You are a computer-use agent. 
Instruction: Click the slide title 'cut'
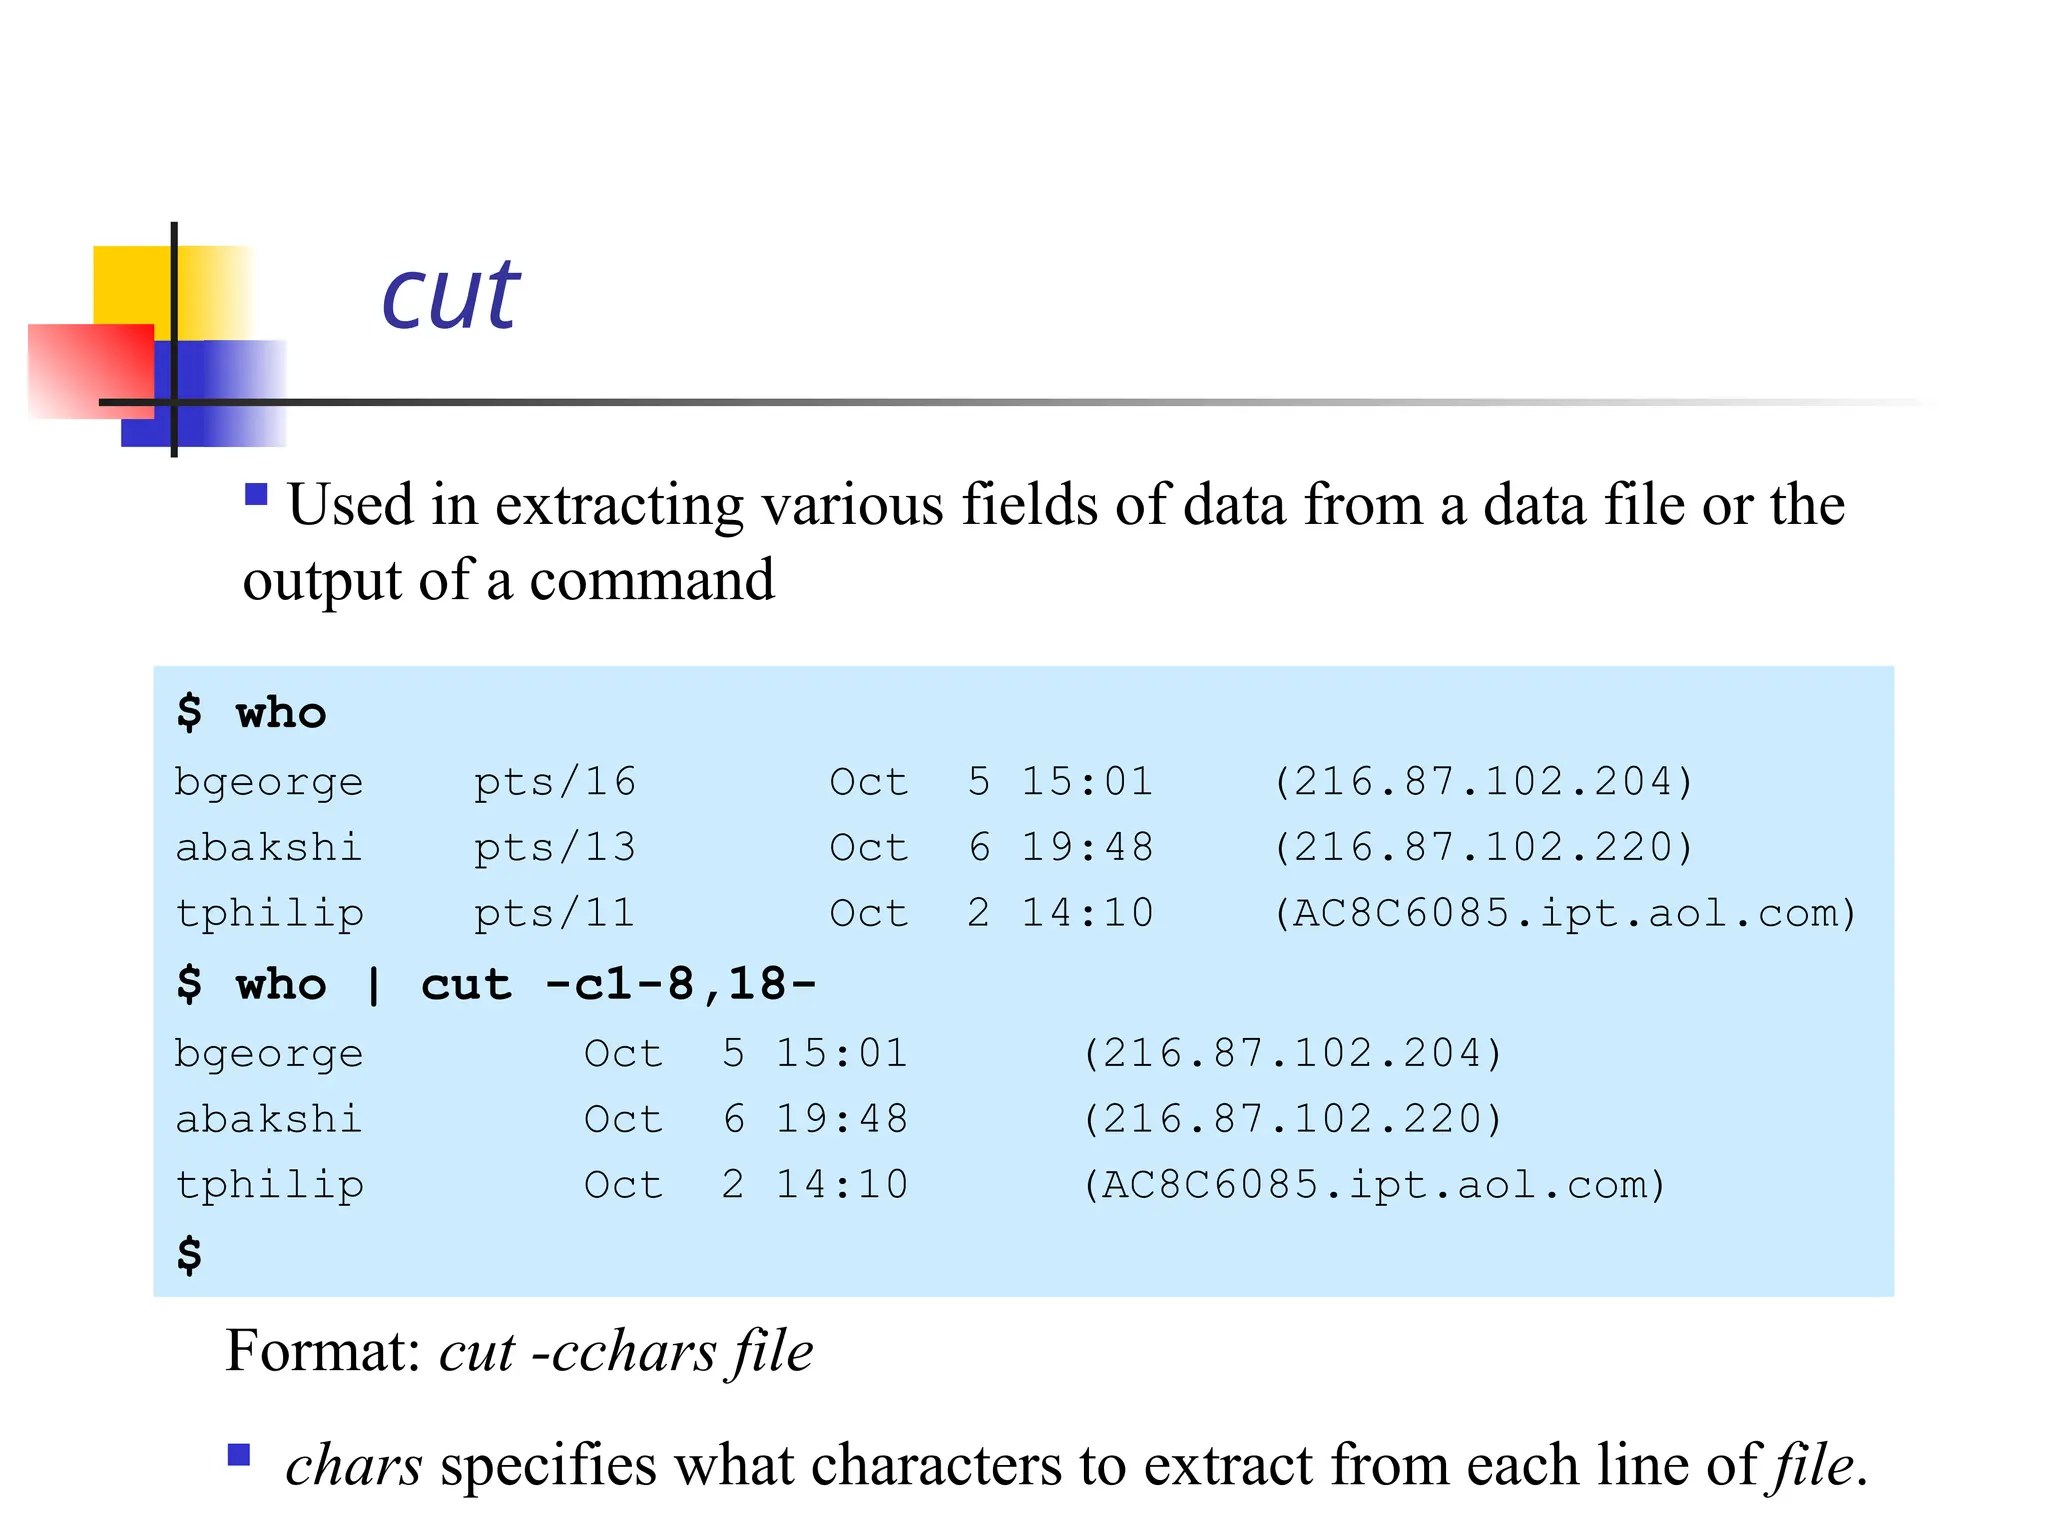450,295
